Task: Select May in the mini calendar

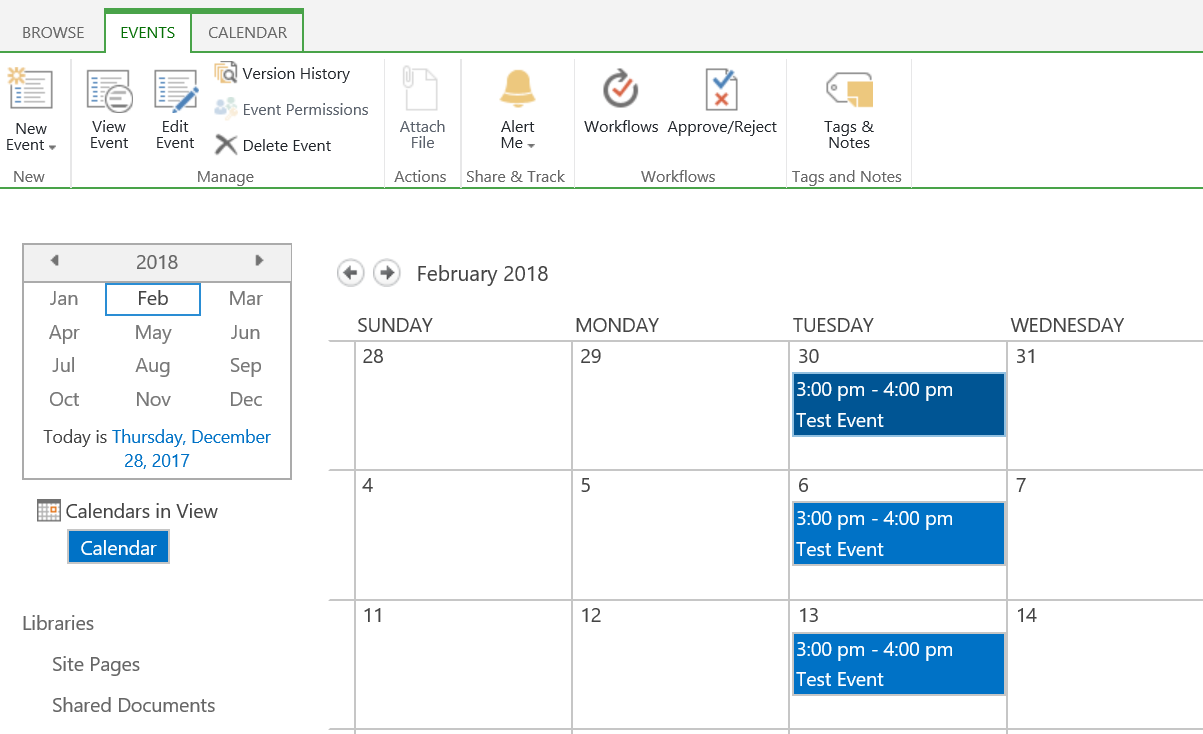Action: pos(152,332)
